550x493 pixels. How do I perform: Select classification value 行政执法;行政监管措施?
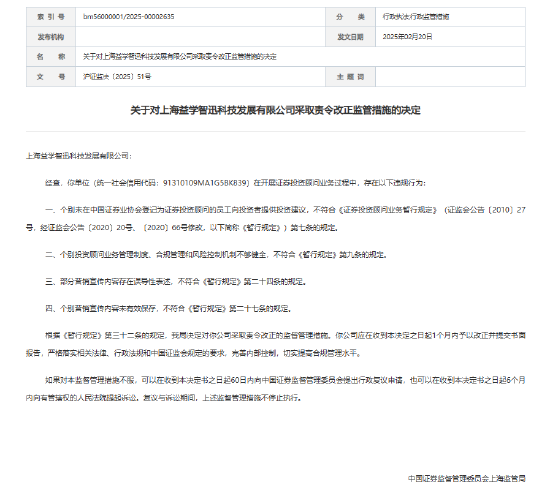pos(416,16)
